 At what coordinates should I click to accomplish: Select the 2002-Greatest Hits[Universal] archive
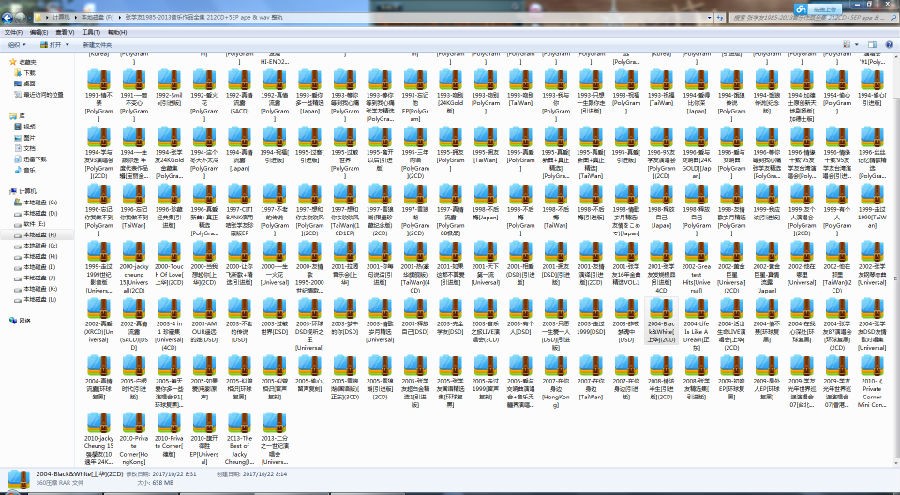(x=696, y=267)
